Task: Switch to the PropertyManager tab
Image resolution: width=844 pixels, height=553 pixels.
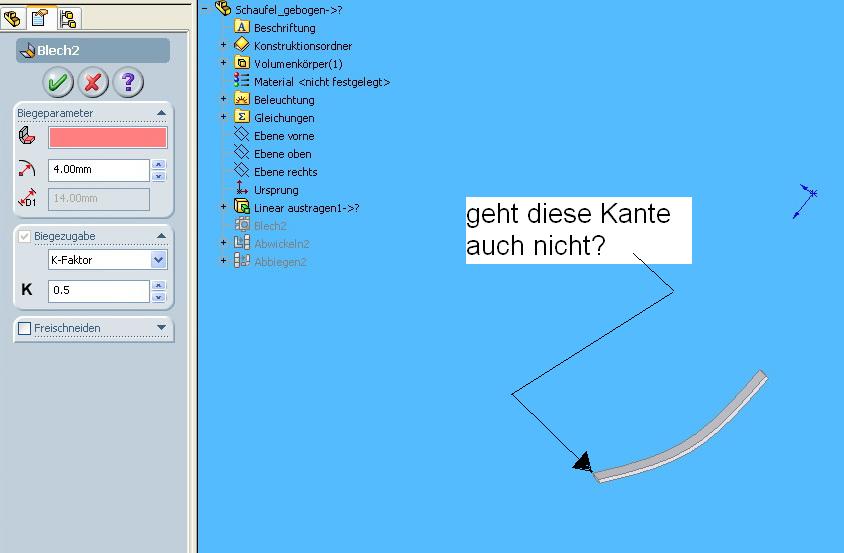Action: (40, 19)
